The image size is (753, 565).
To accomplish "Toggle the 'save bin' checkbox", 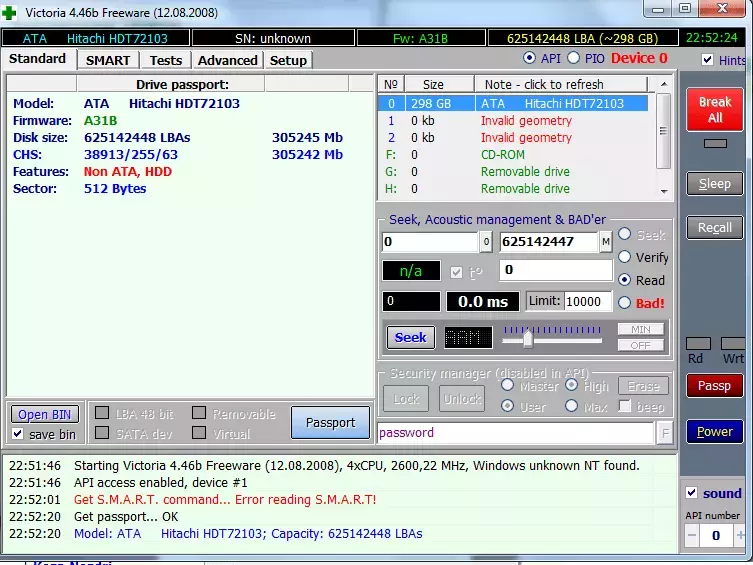I will pyautogui.click(x=18, y=434).
